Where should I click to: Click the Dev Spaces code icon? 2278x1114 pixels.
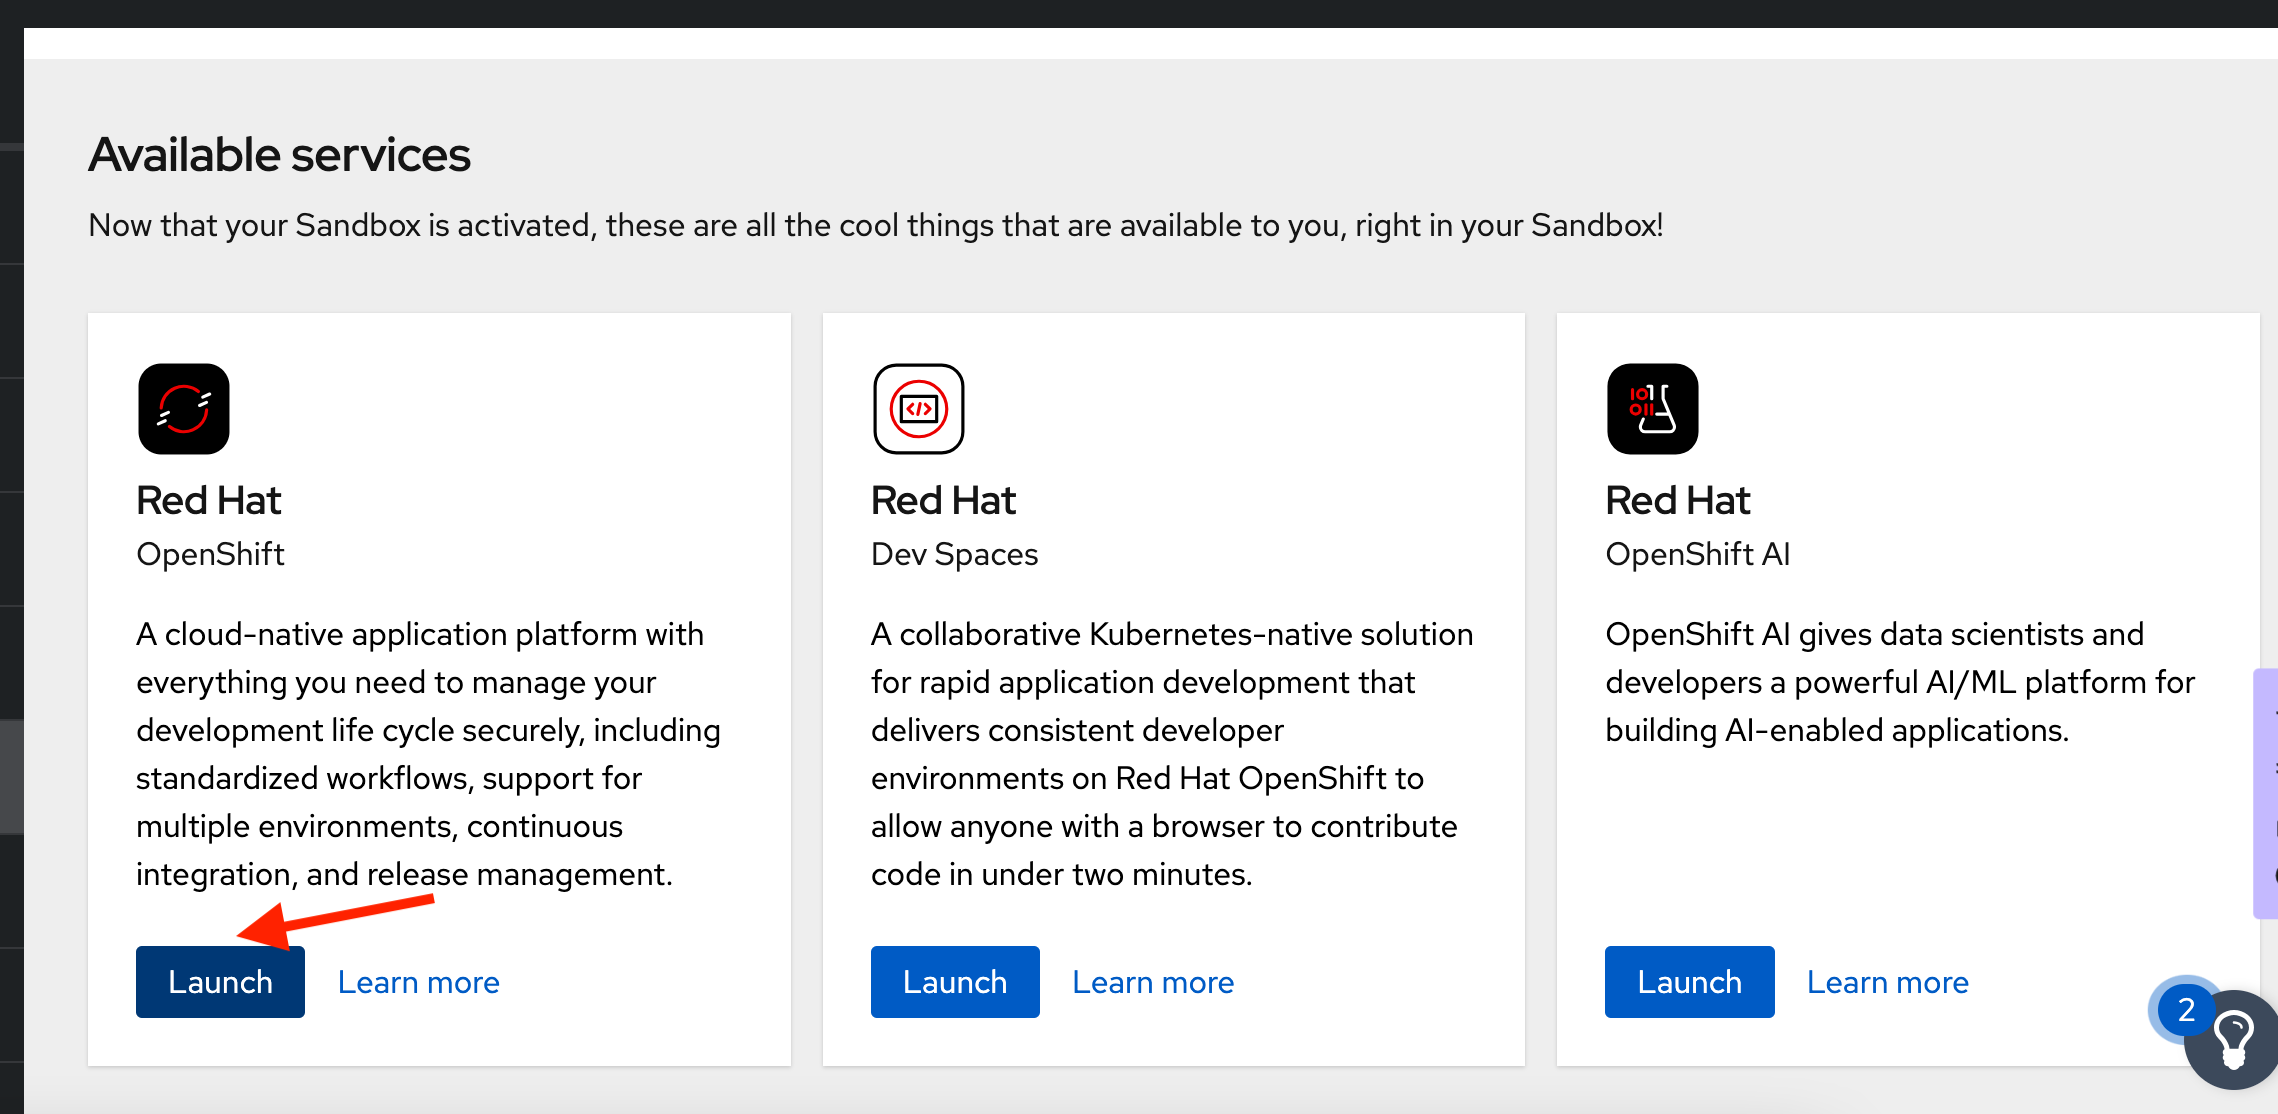pyautogui.click(x=918, y=409)
